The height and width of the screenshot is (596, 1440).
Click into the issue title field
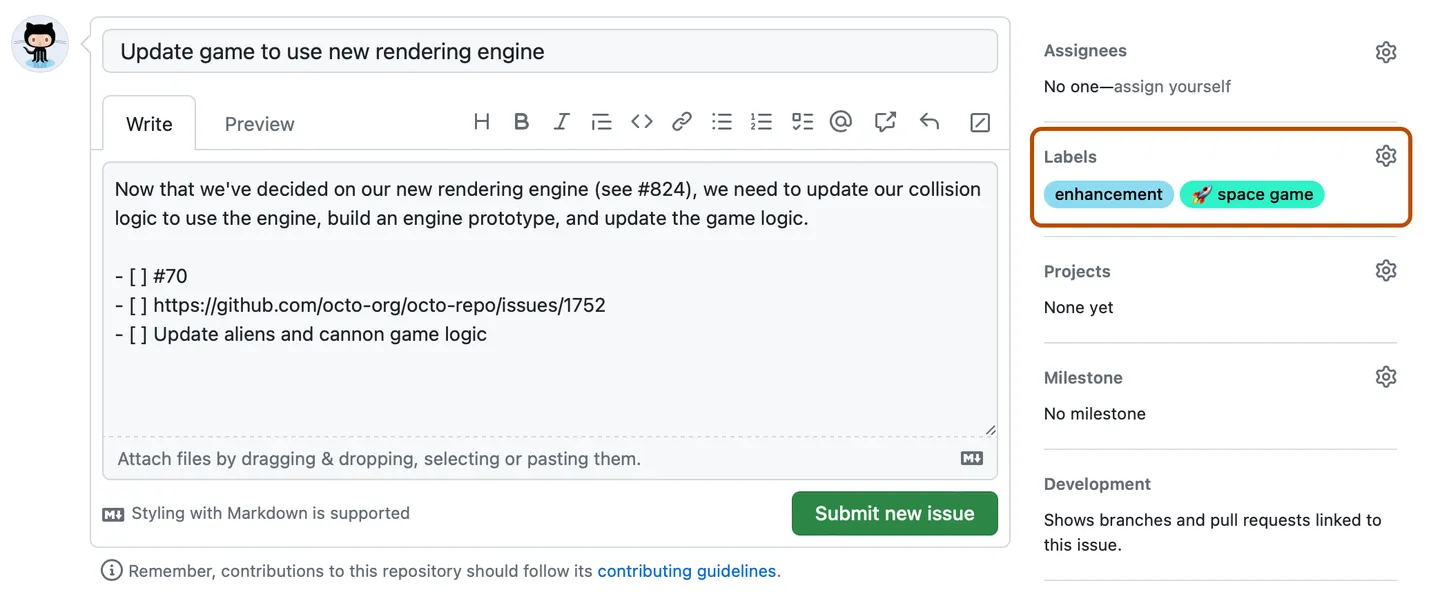(550, 52)
